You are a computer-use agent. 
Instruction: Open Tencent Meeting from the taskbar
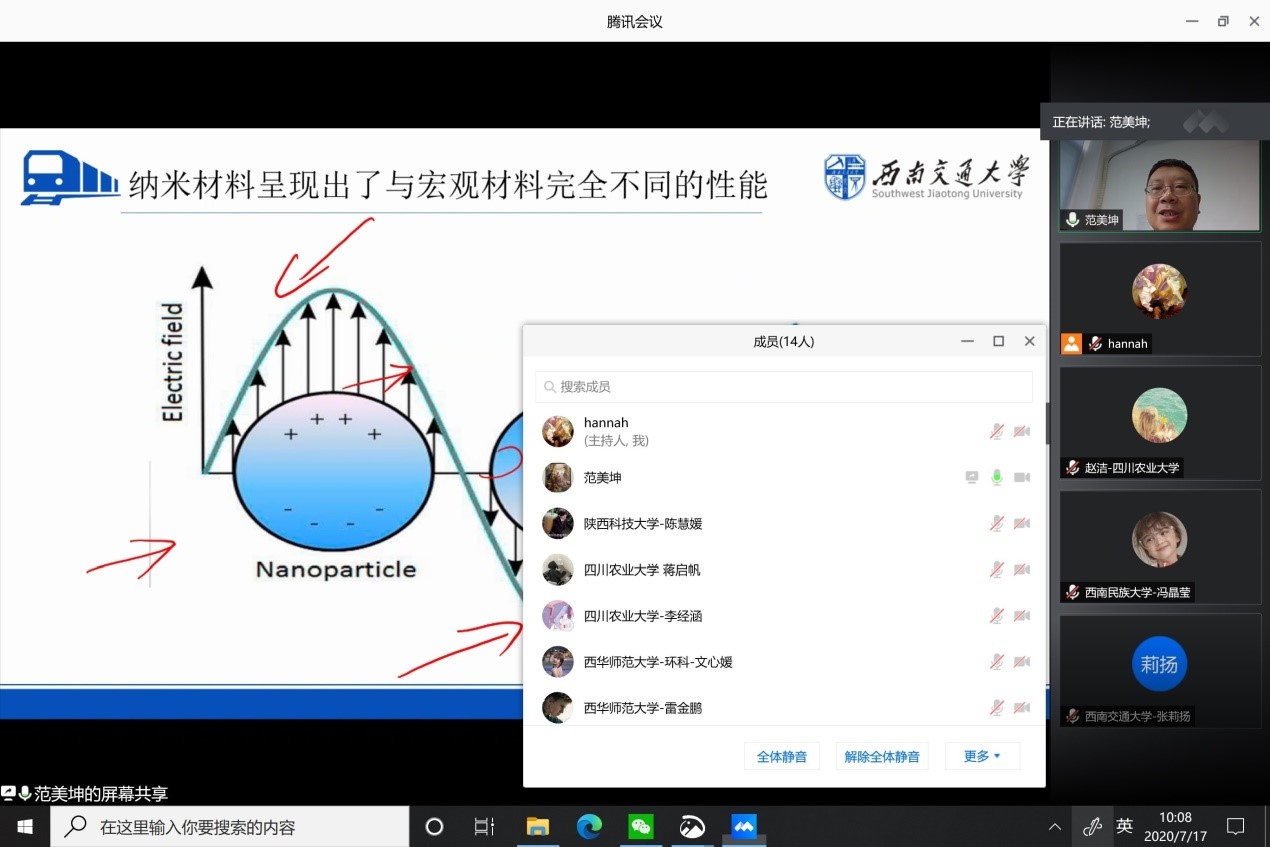pos(743,827)
